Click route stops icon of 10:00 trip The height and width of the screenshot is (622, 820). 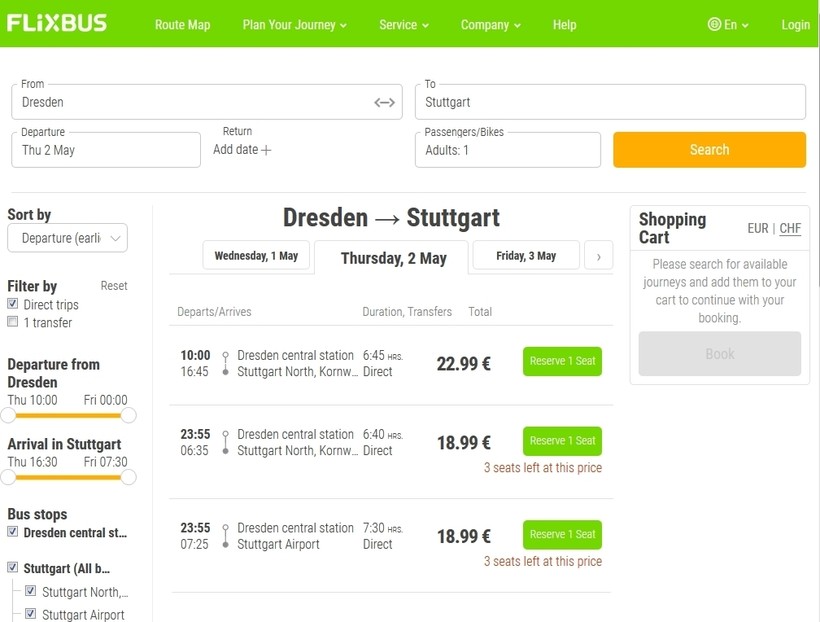tap(226, 364)
